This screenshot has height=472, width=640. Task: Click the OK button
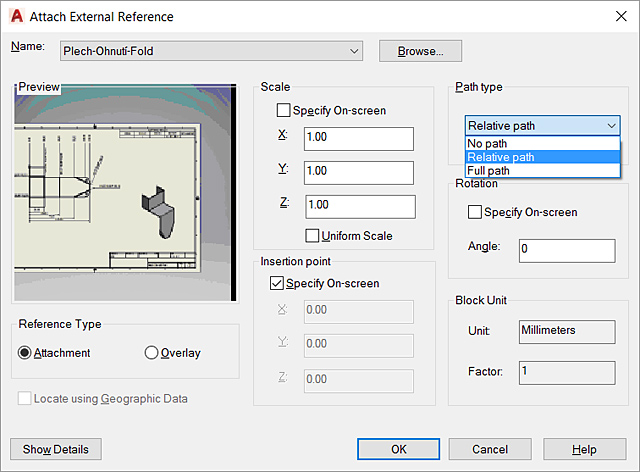point(398,449)
